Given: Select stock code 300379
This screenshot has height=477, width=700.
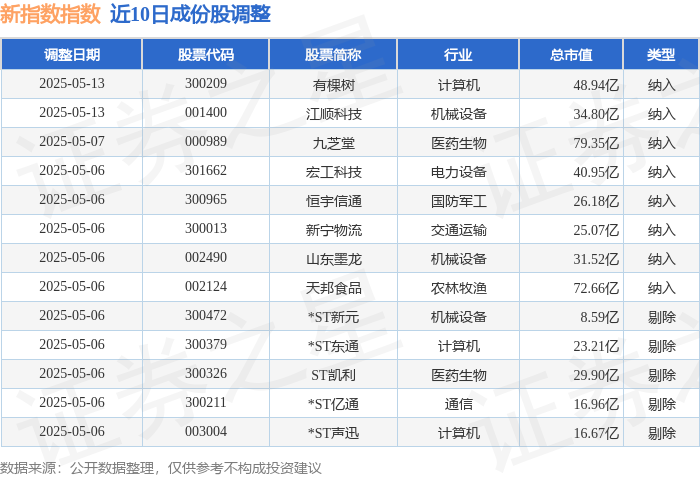Looking at the screenshot, I should tap(206, 345).
